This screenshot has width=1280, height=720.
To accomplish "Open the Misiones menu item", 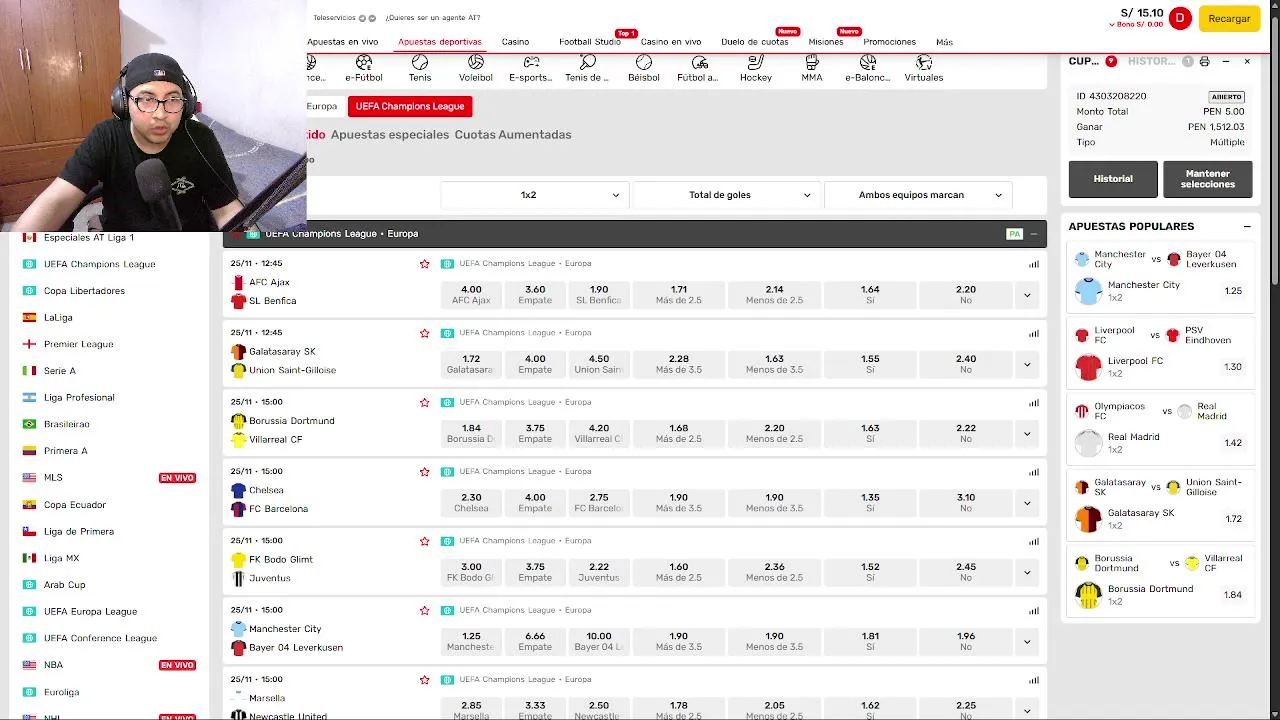I will [x=826, y=42].
